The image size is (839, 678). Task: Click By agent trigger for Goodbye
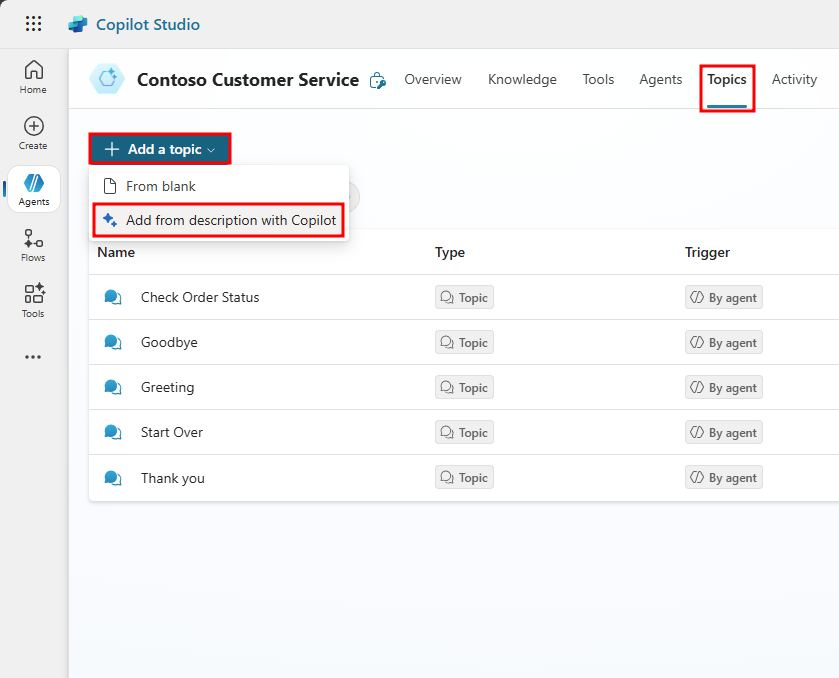coord(723,342)
